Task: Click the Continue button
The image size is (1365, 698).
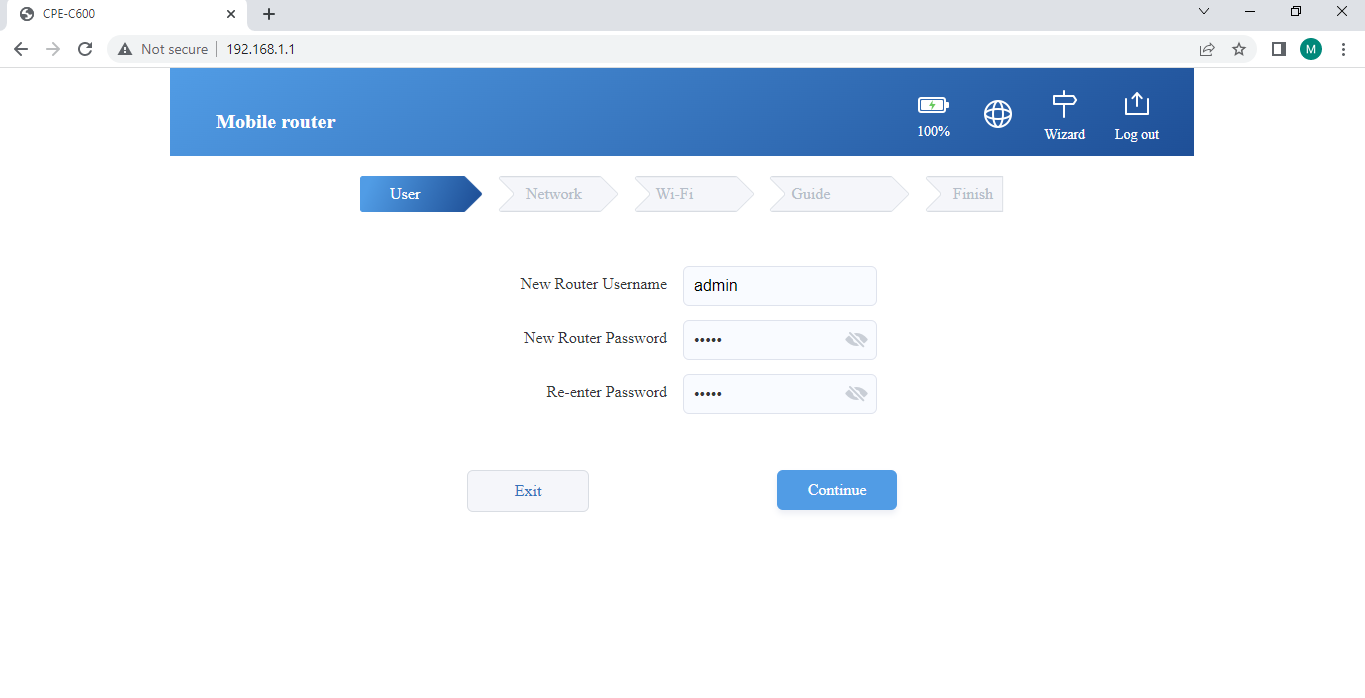Action: [837, 490]
